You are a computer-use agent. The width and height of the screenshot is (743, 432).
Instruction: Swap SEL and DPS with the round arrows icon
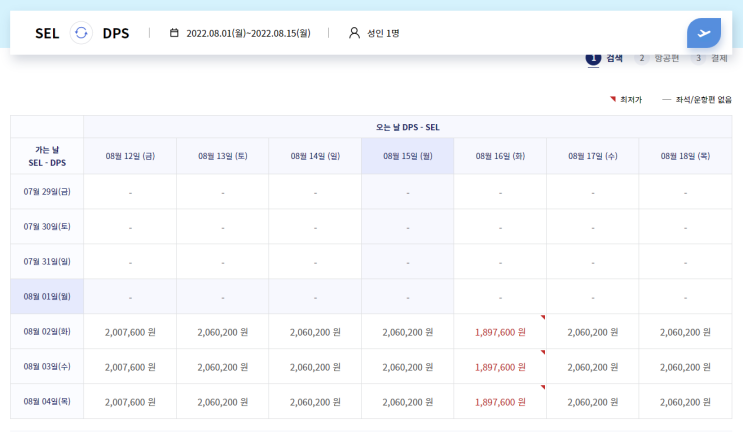click(81, 33)
